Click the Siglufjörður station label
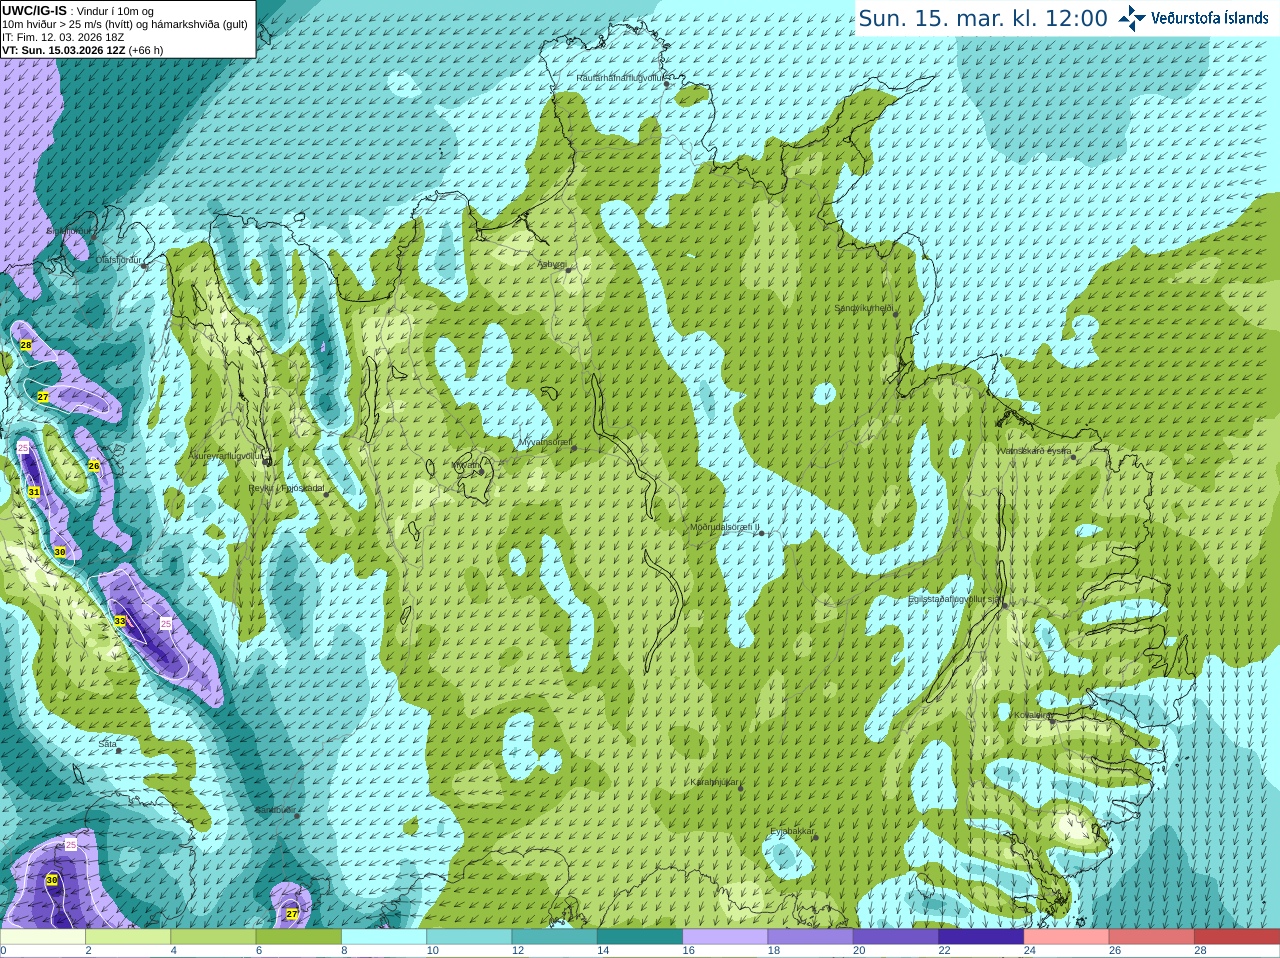This screenshot has width=1280, height=958. click(67, 231)
